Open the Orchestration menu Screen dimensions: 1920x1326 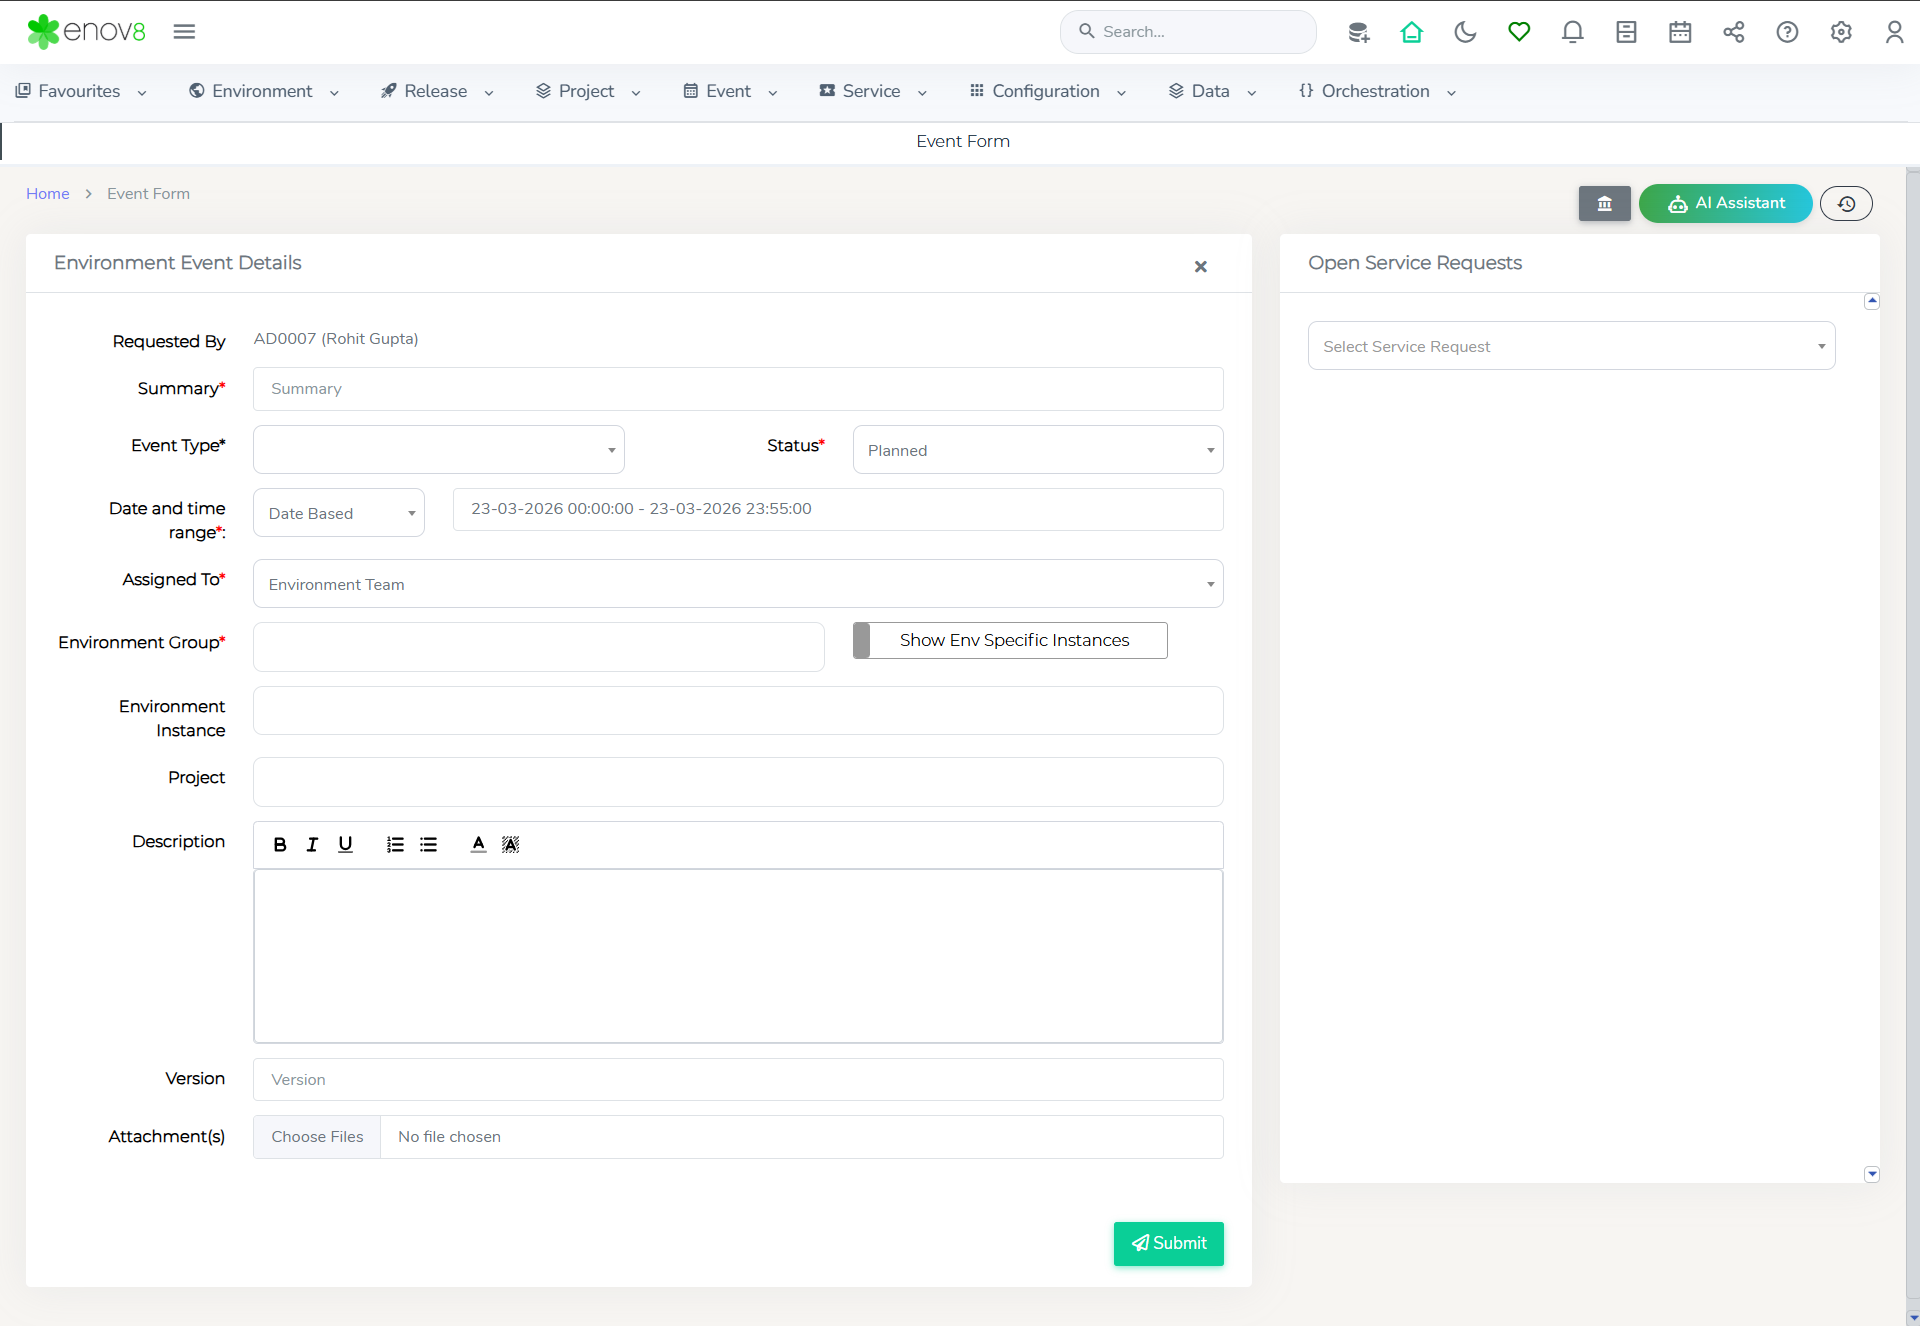pyautogui.click(x=1376, y=91)
